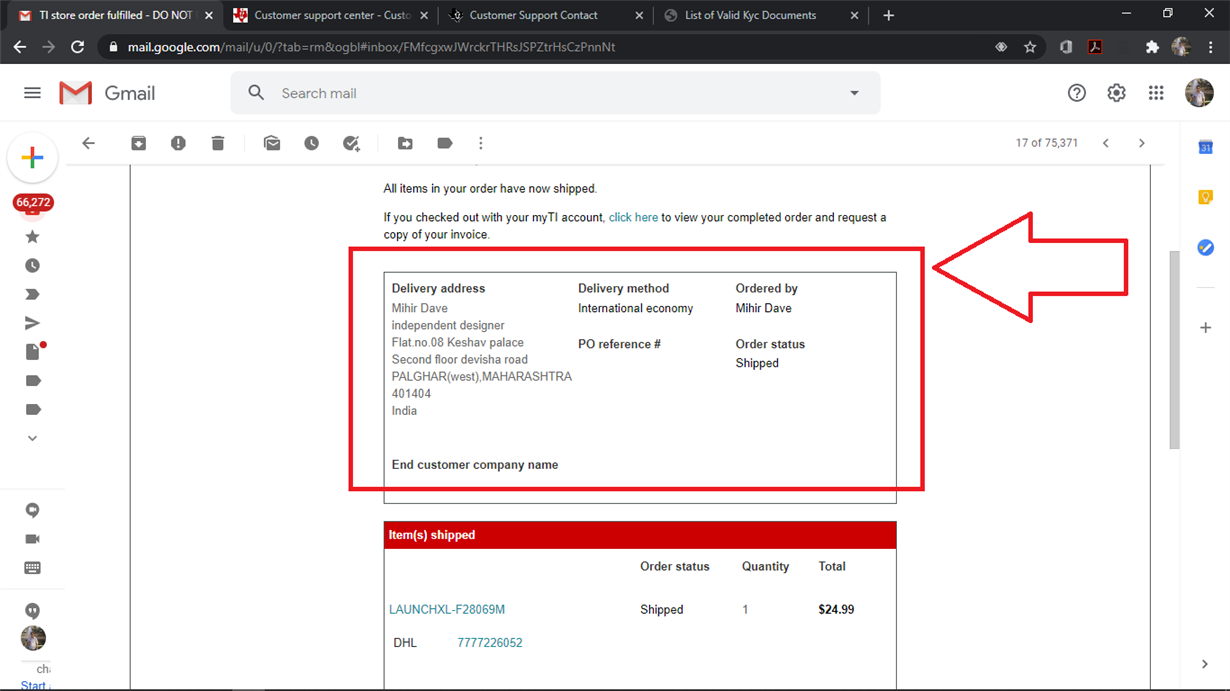Expand More labels chevron in sidebar
1230x691 pixels.
click(x=32, y=438)
